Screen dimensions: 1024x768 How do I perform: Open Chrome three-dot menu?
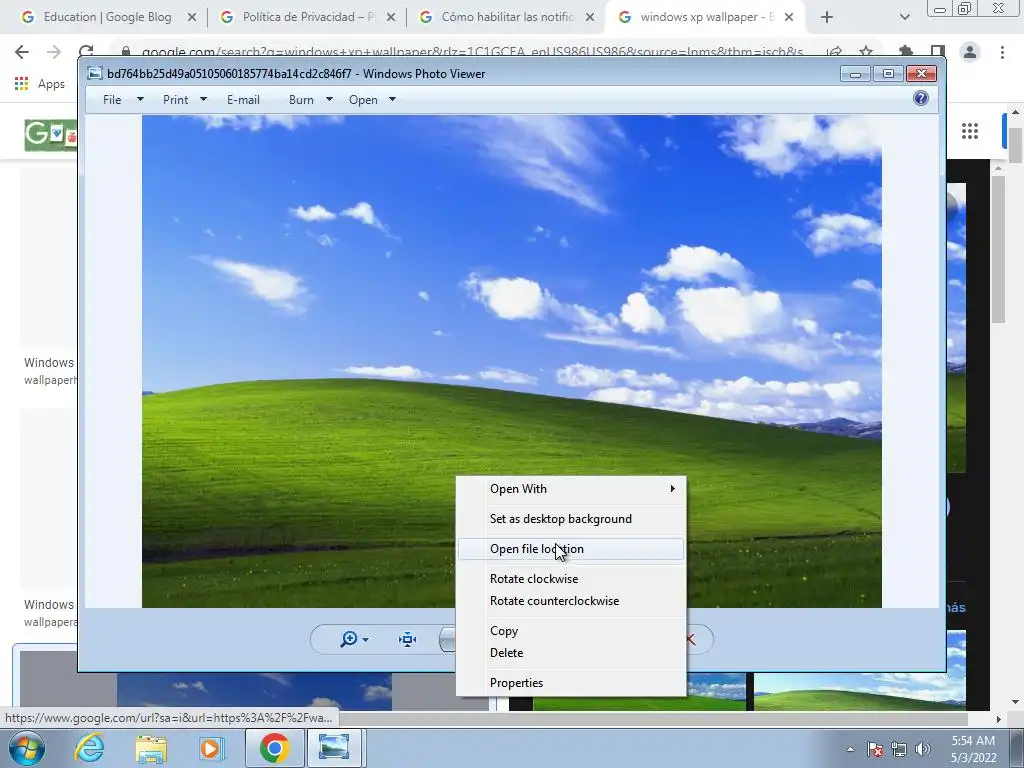[x=1002, y=52]
